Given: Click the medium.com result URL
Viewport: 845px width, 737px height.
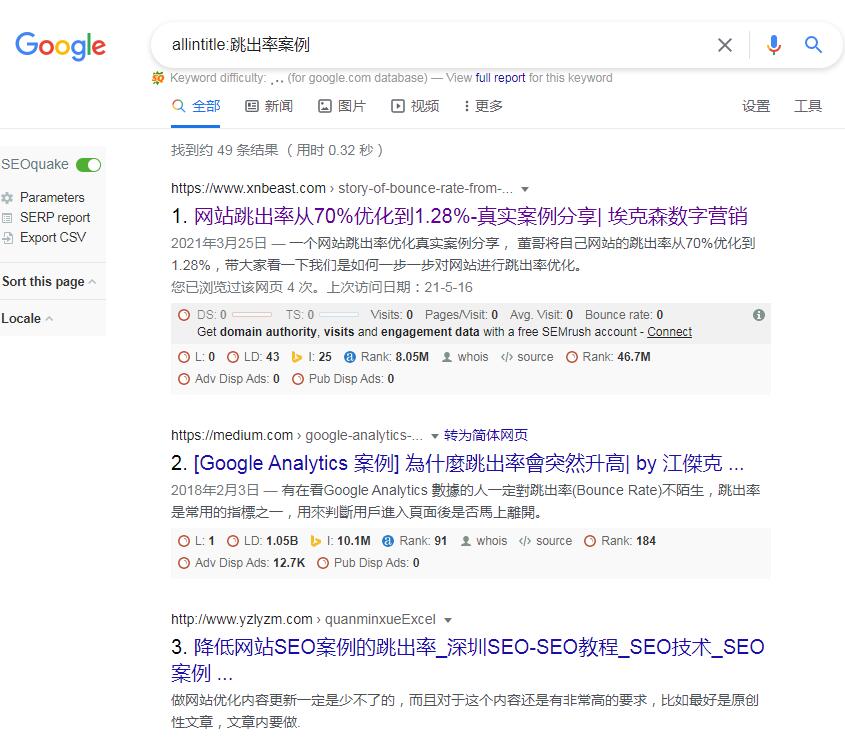Looking at the screenshot, I should [x=297, y=435].
